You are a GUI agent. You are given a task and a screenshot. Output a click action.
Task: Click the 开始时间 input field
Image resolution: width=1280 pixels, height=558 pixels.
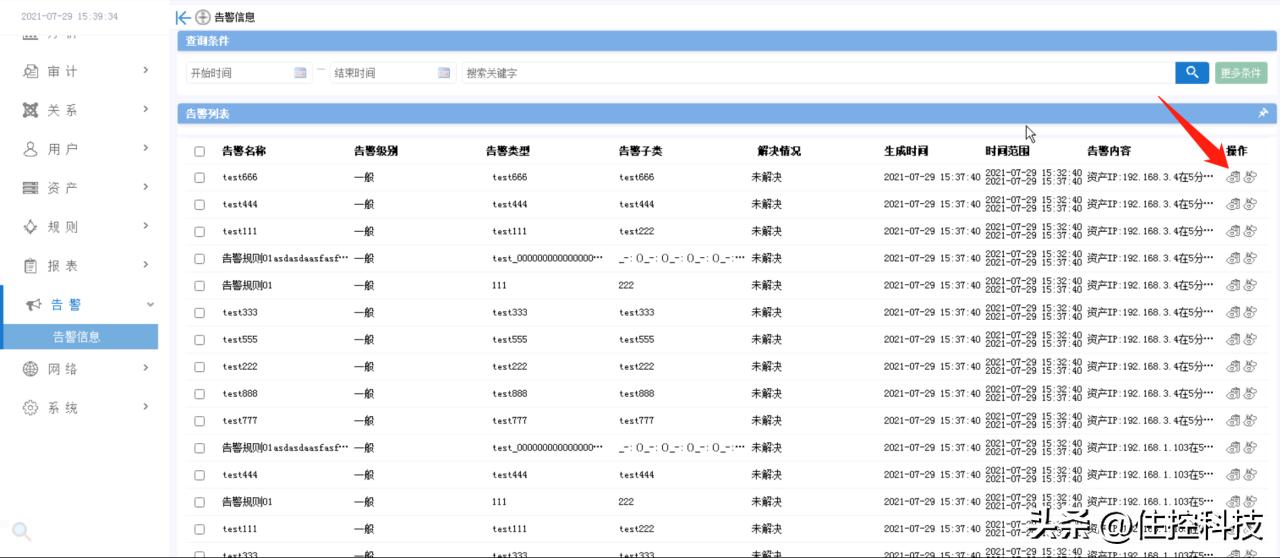tap(248, 73)
